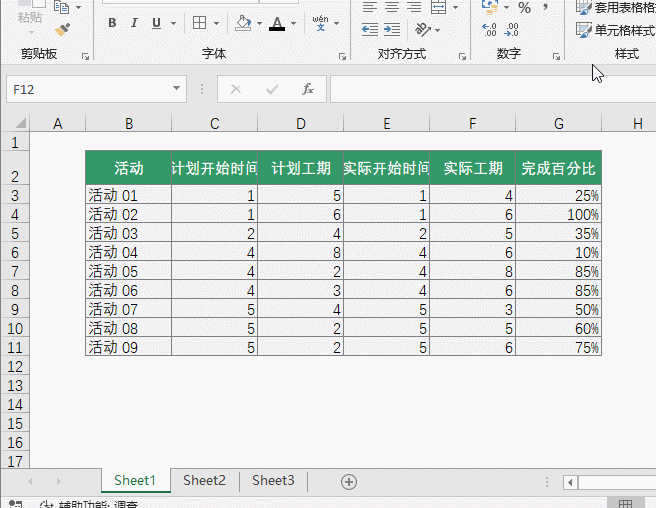
Task: Add a new sheet with plus icon
Action: point(349,482)
